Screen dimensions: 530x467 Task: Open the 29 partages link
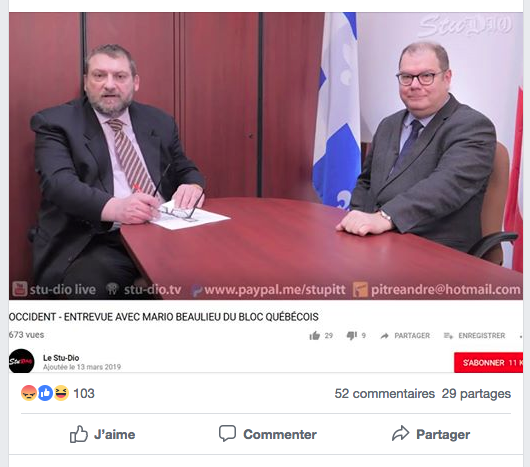click(476, 394)
